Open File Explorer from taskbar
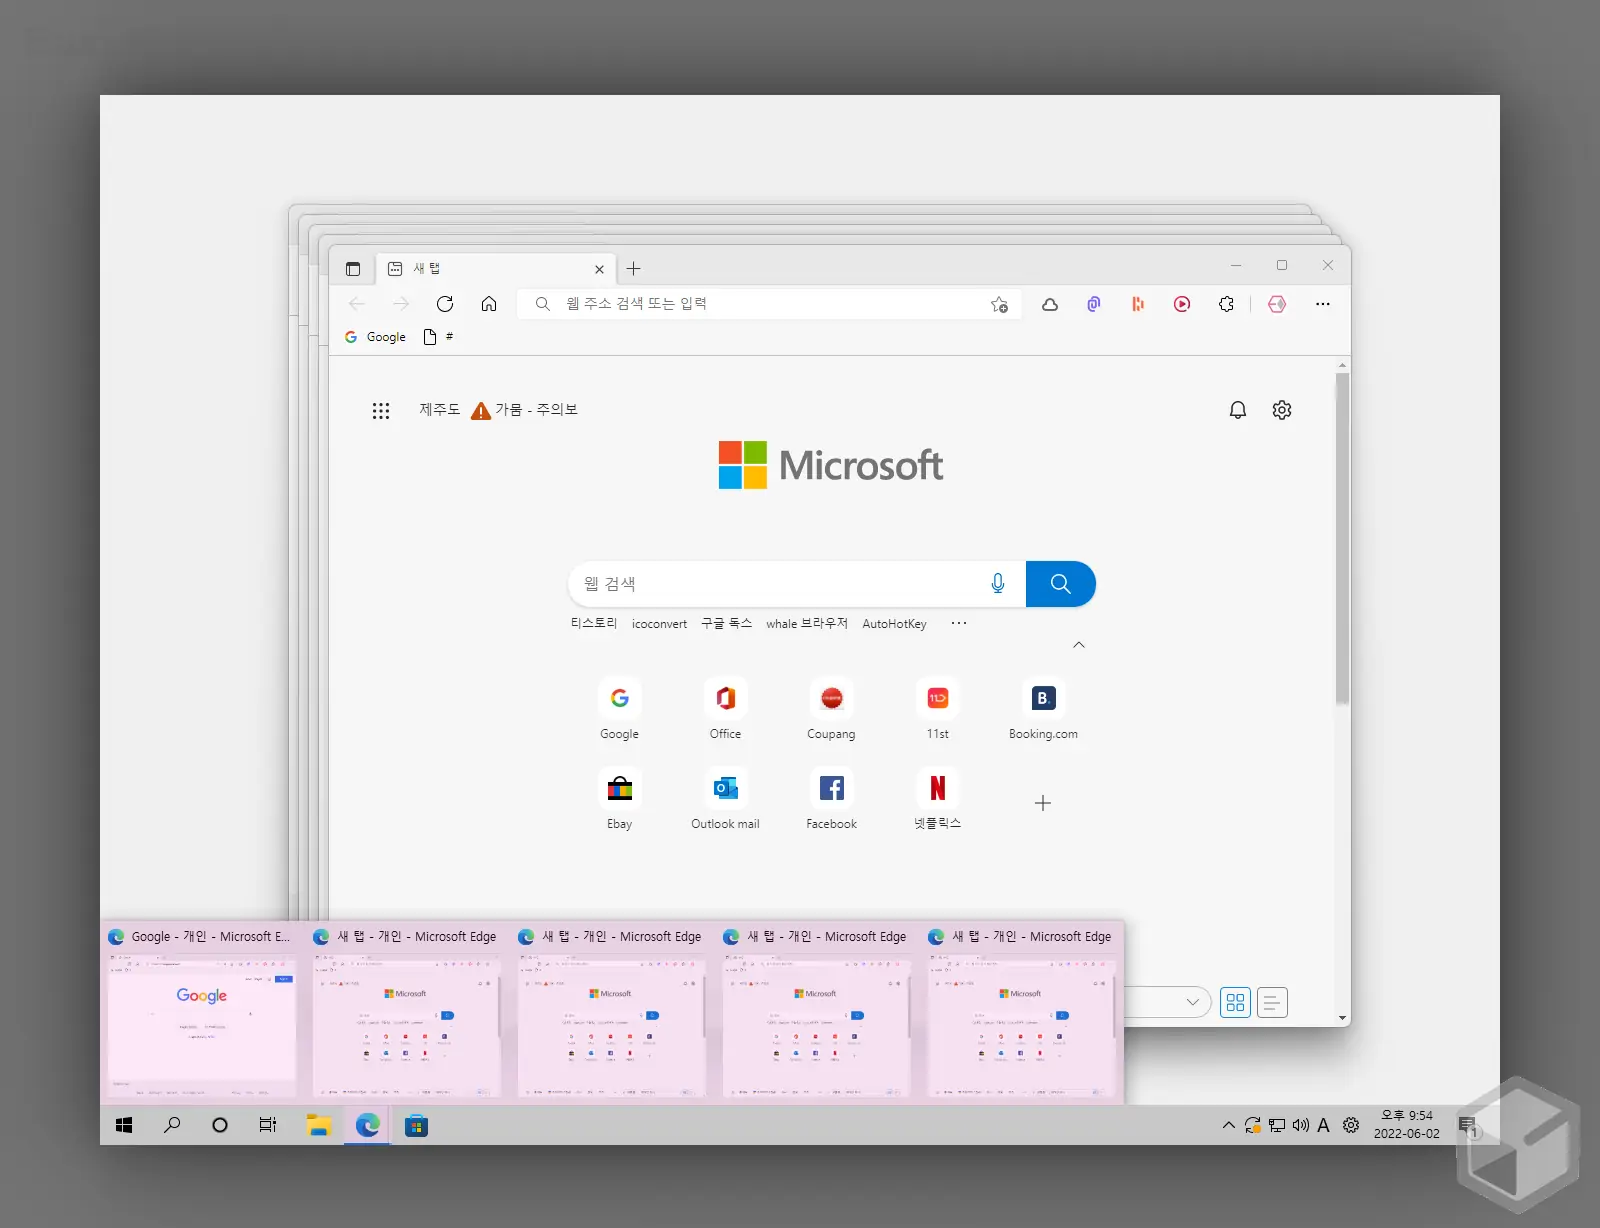This screenshot has height=1228, width=1600. (318, 1125)
